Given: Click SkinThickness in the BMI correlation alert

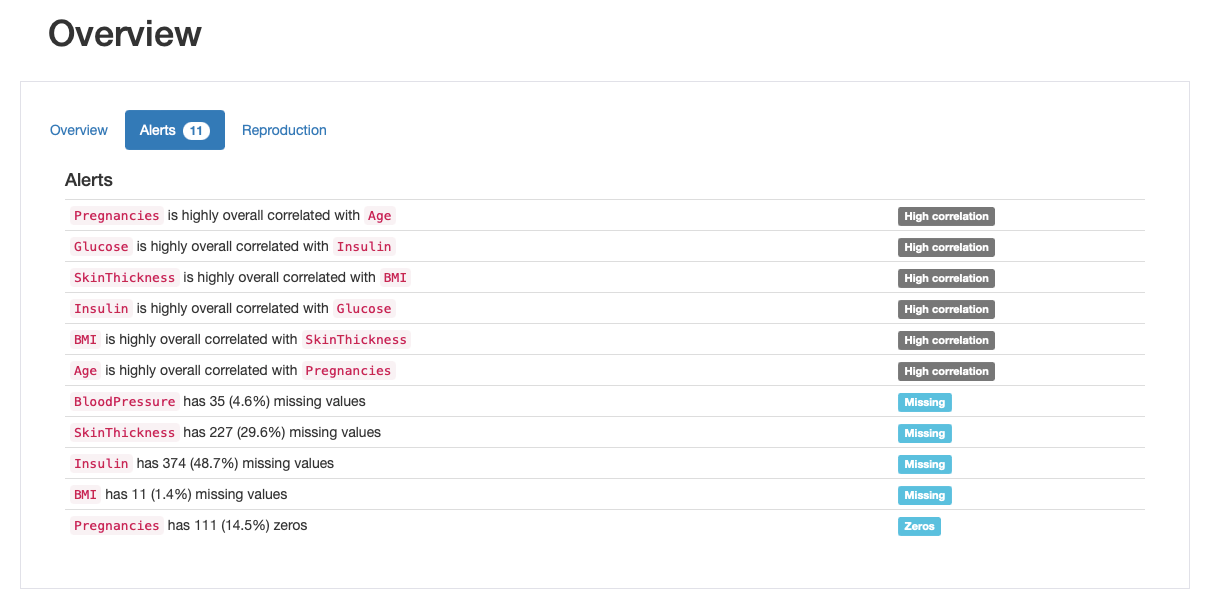Looking at the screenshot, I should click(x=125, y=278).
